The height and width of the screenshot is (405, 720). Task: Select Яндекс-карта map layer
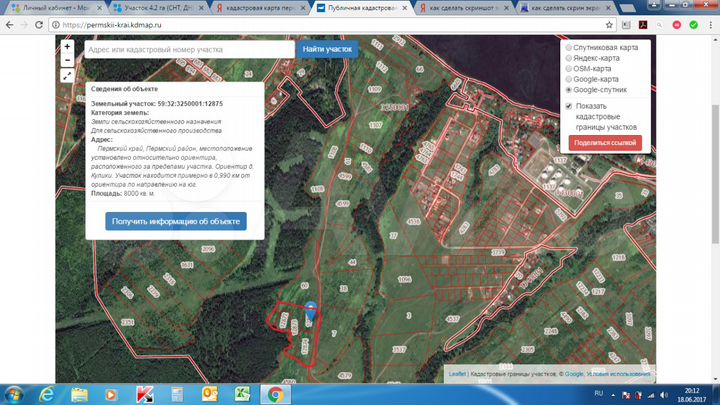pyautogui.click(x=570, y=58)
